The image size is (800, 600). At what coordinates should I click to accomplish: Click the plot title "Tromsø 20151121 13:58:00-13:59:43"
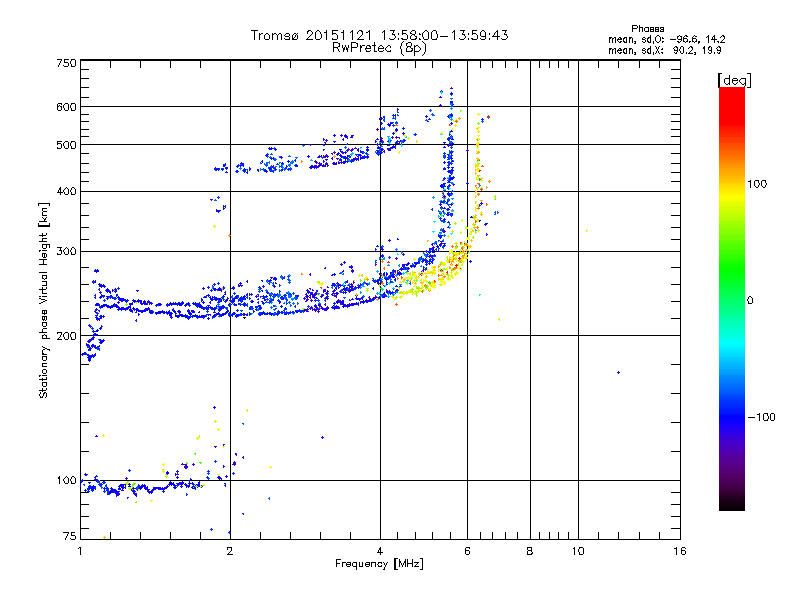tap(379, 35)
